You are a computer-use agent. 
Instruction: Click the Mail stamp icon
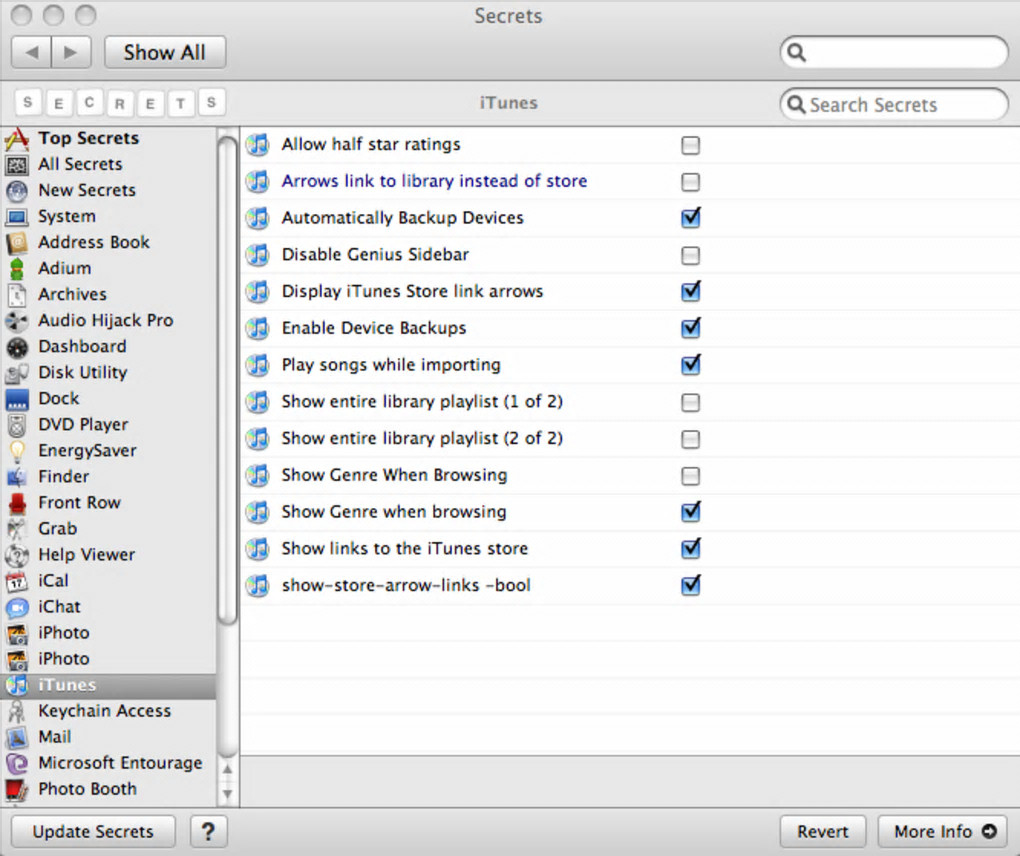pyautogui.click(x=17, y=737)
